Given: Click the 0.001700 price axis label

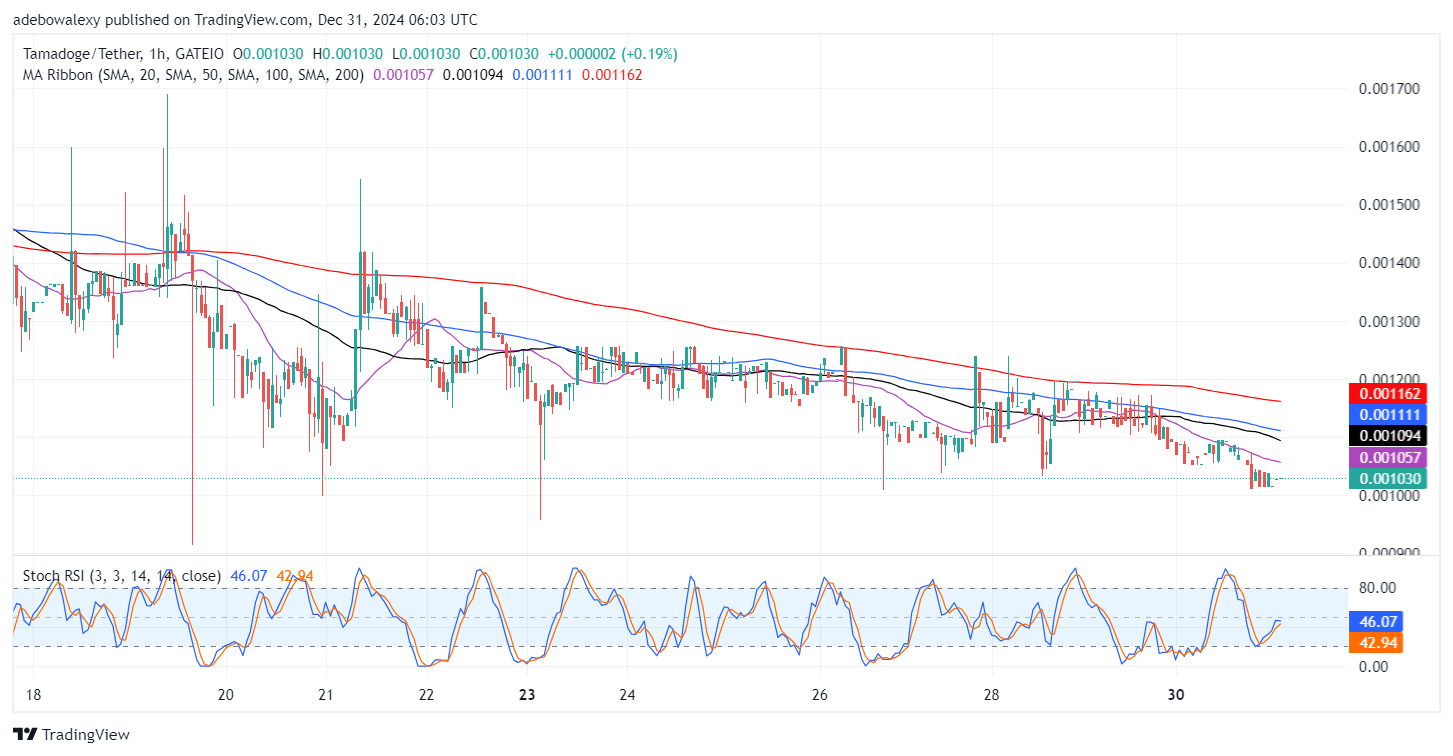Looking at the screenshot, I should [1388, 89].
